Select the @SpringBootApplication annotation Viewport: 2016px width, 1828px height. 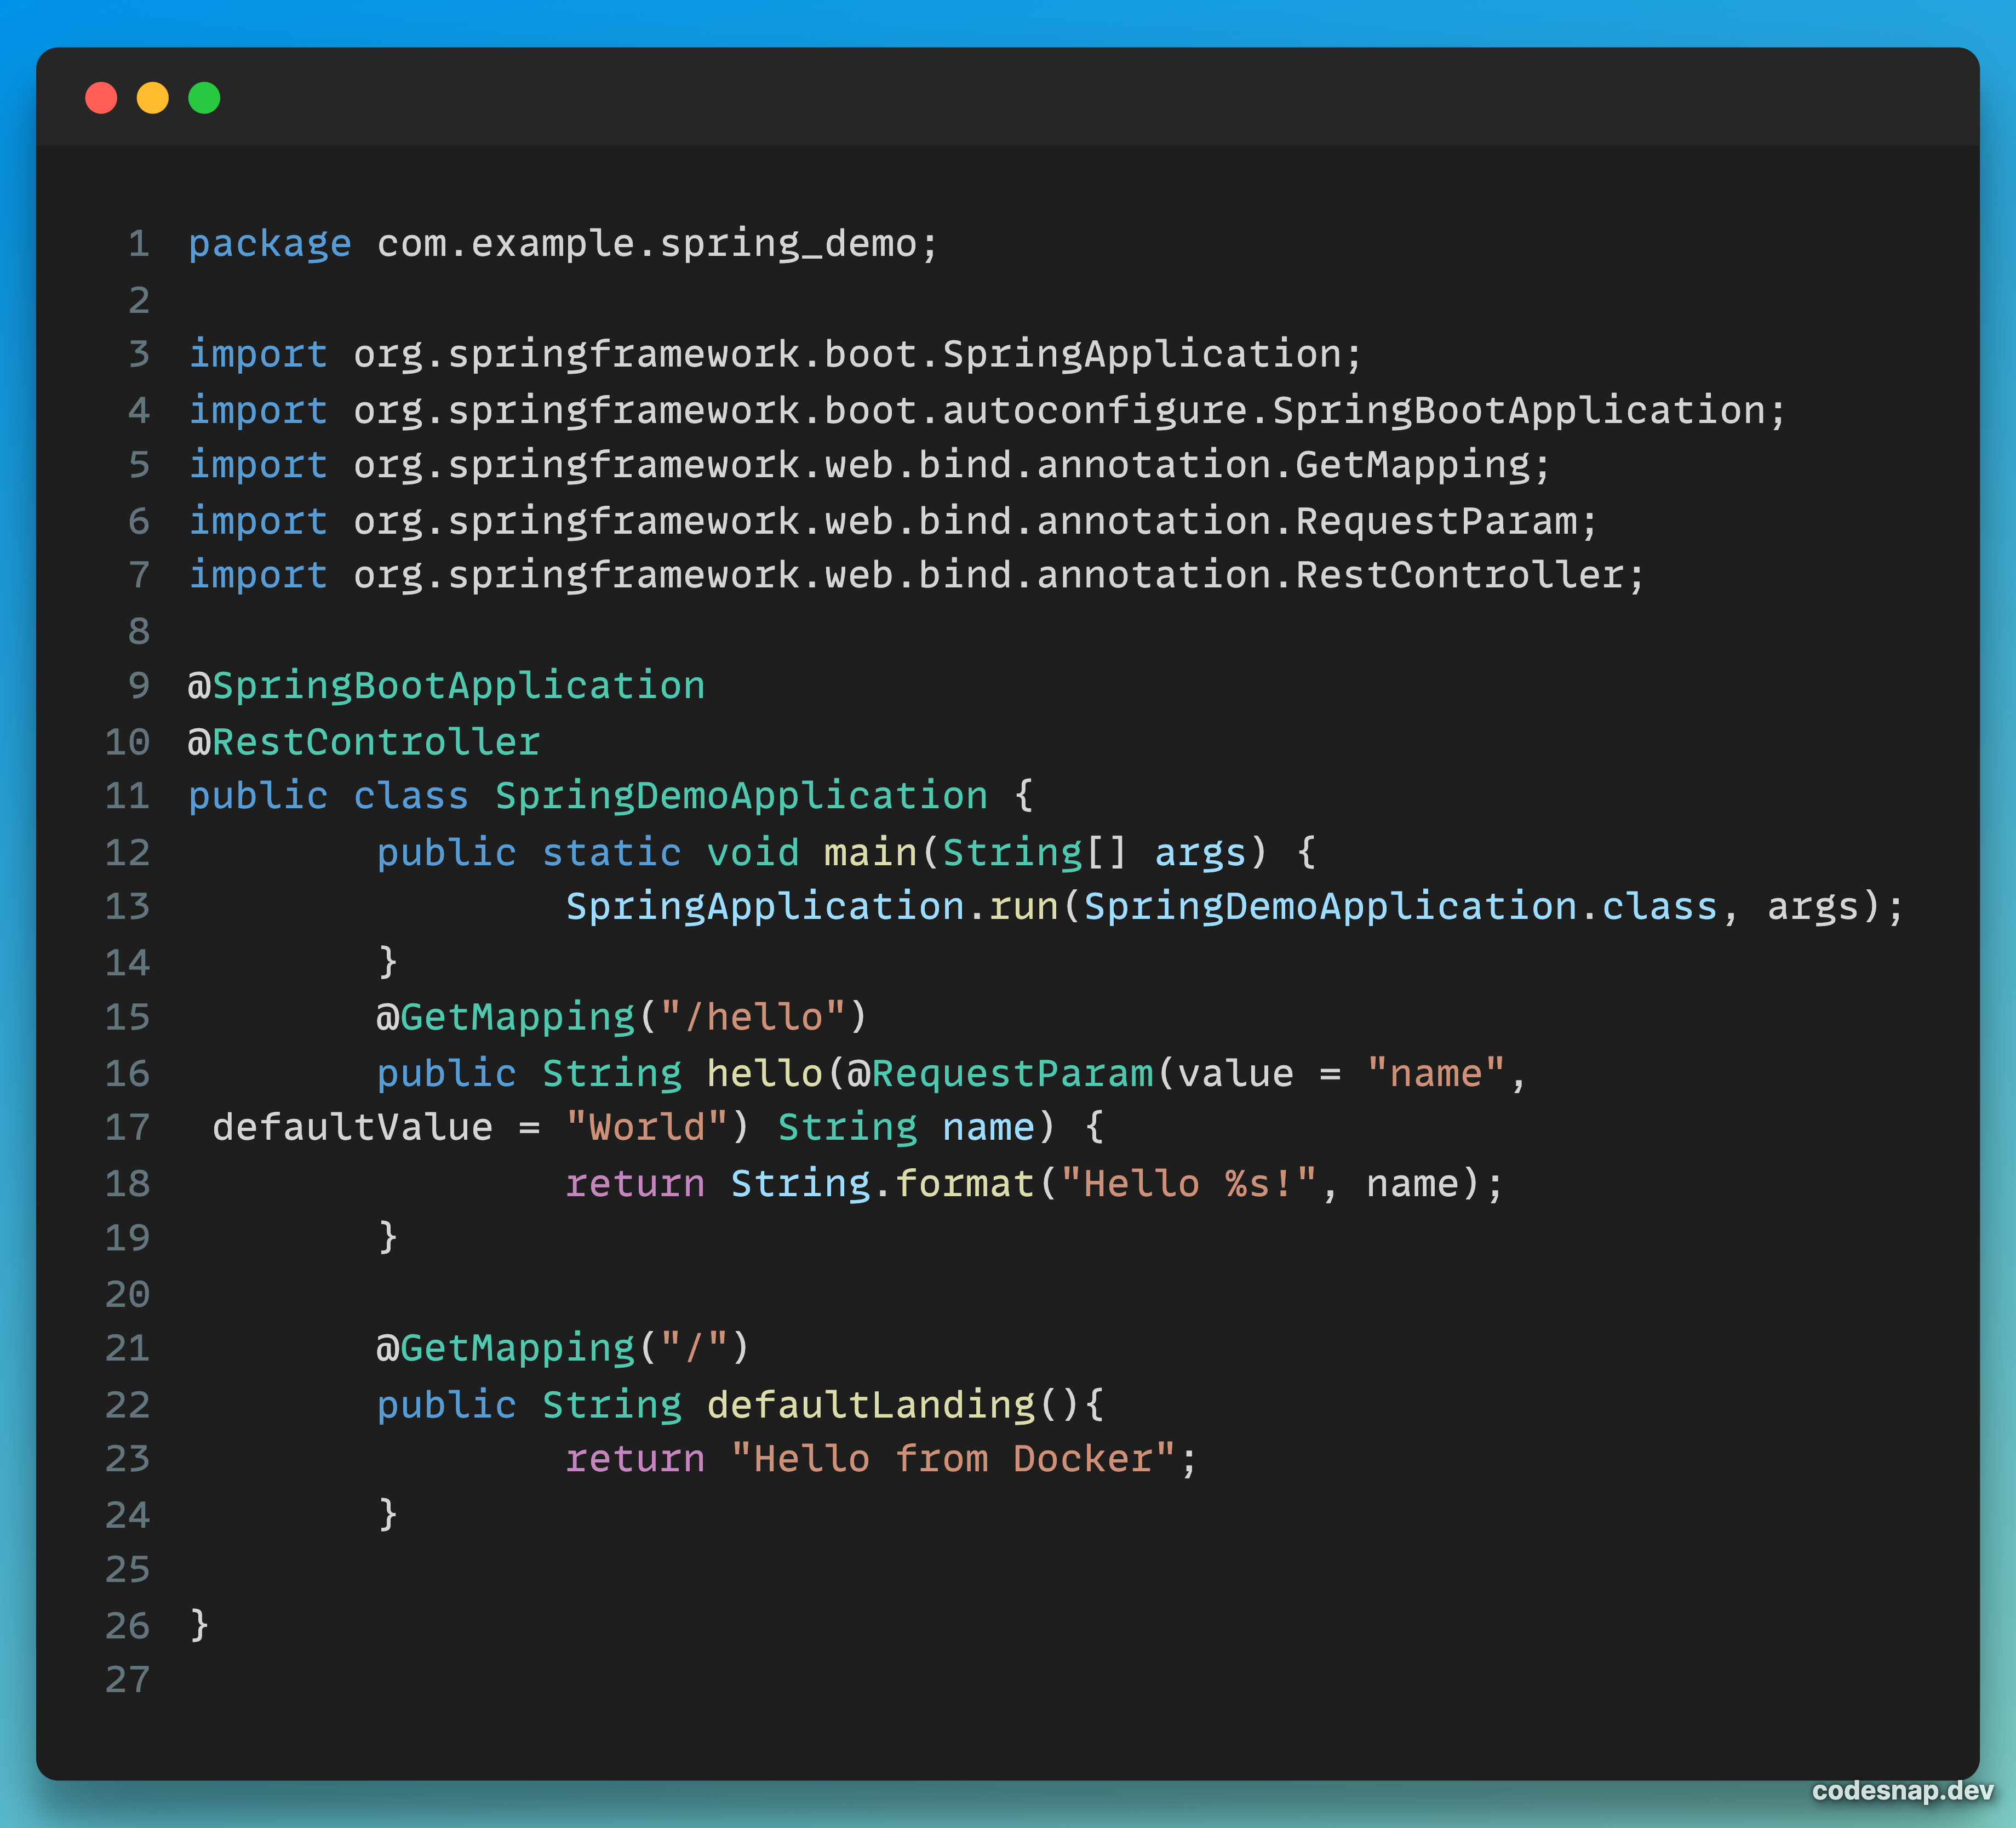tap(446, 684)
